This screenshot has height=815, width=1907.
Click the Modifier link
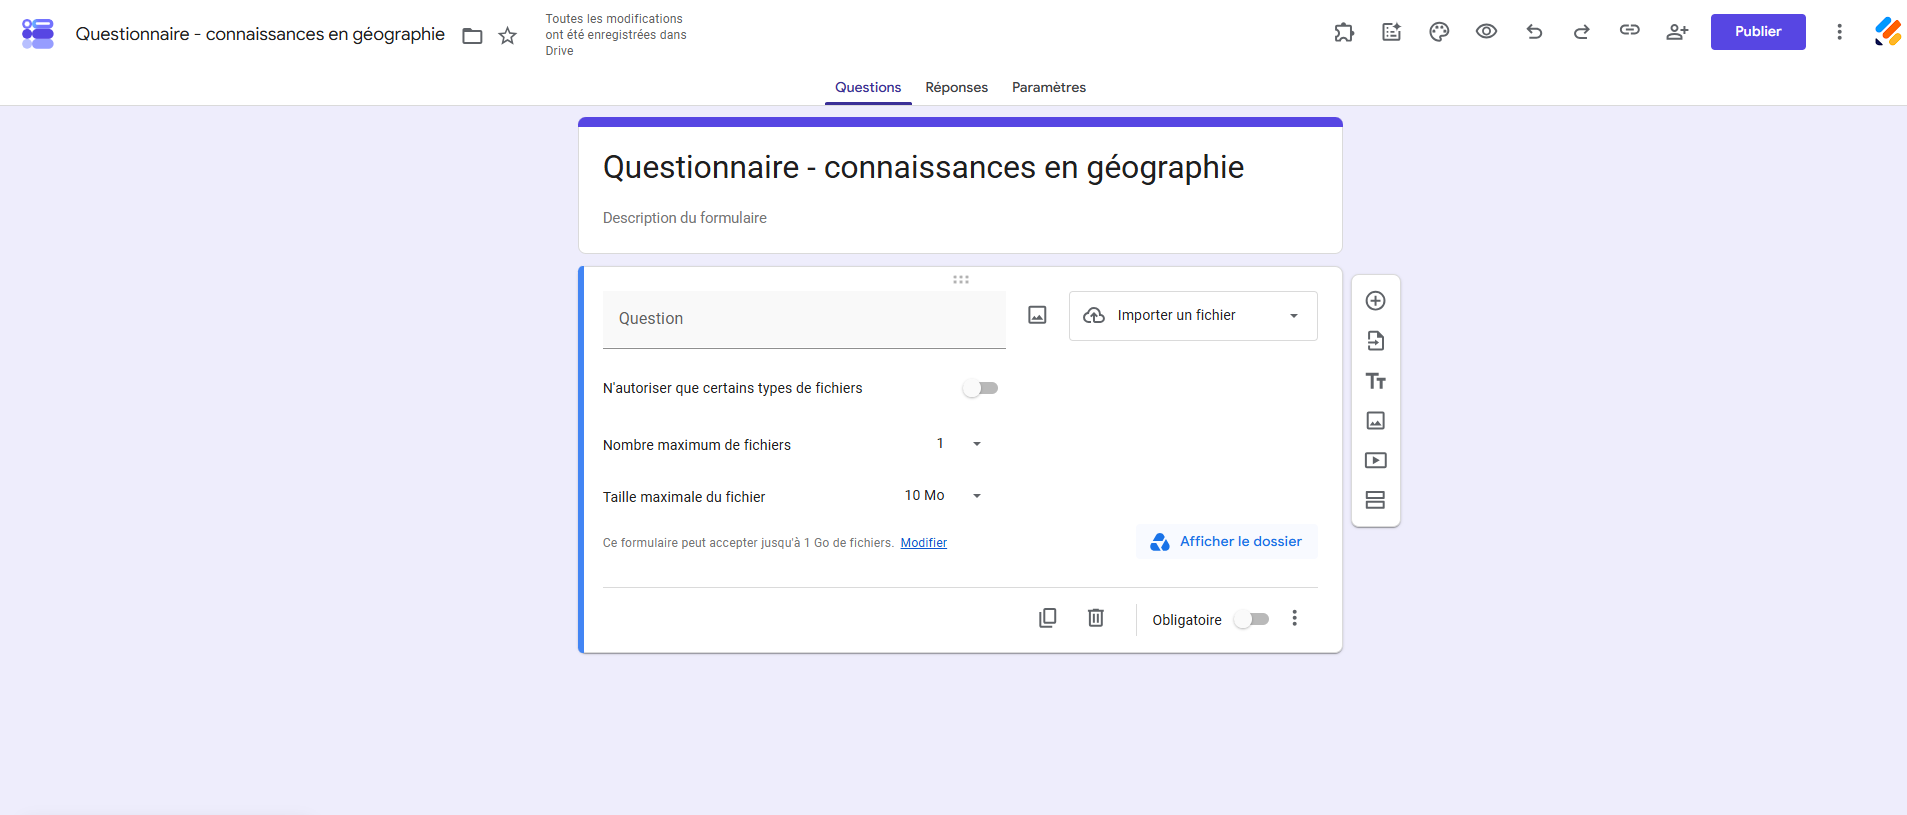924,543
